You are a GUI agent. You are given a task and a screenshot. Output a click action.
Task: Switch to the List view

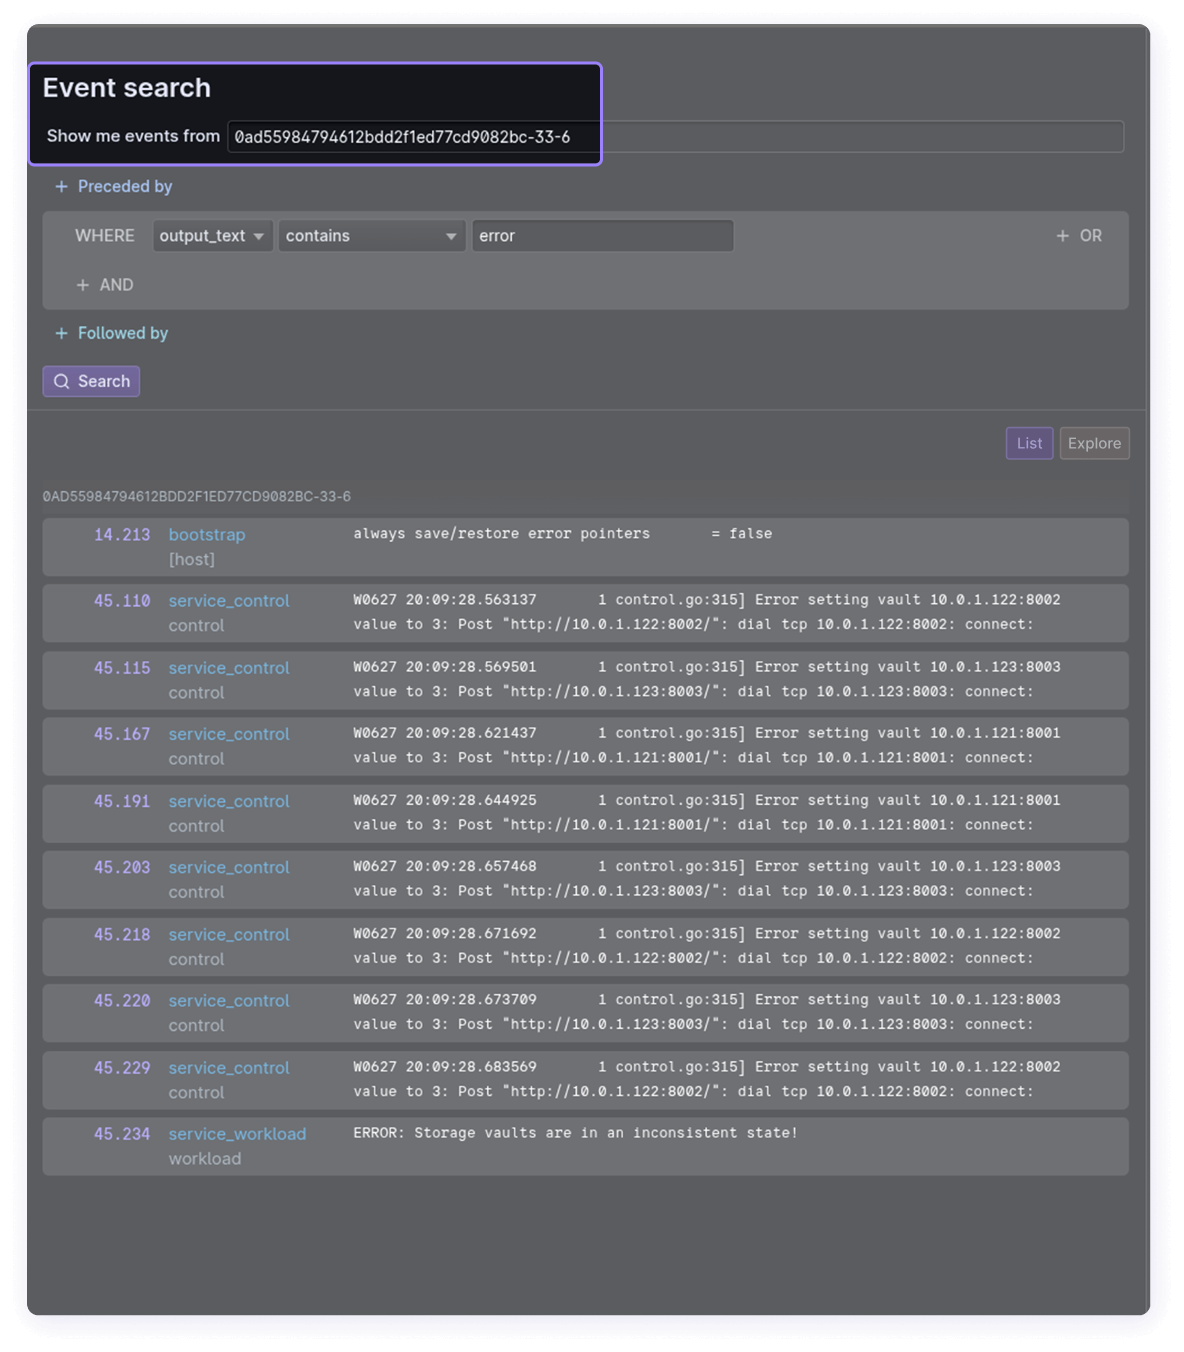point(1029,444)
